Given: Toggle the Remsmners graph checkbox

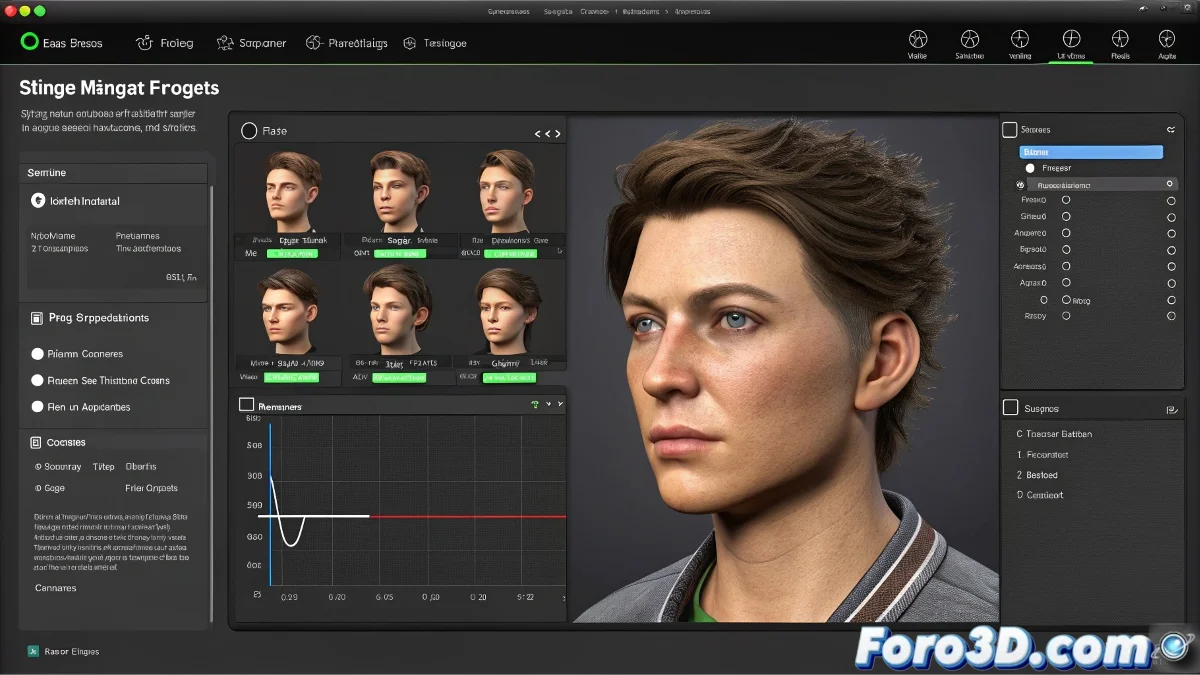Looking at the screenshot, I should tap(247, 405).
